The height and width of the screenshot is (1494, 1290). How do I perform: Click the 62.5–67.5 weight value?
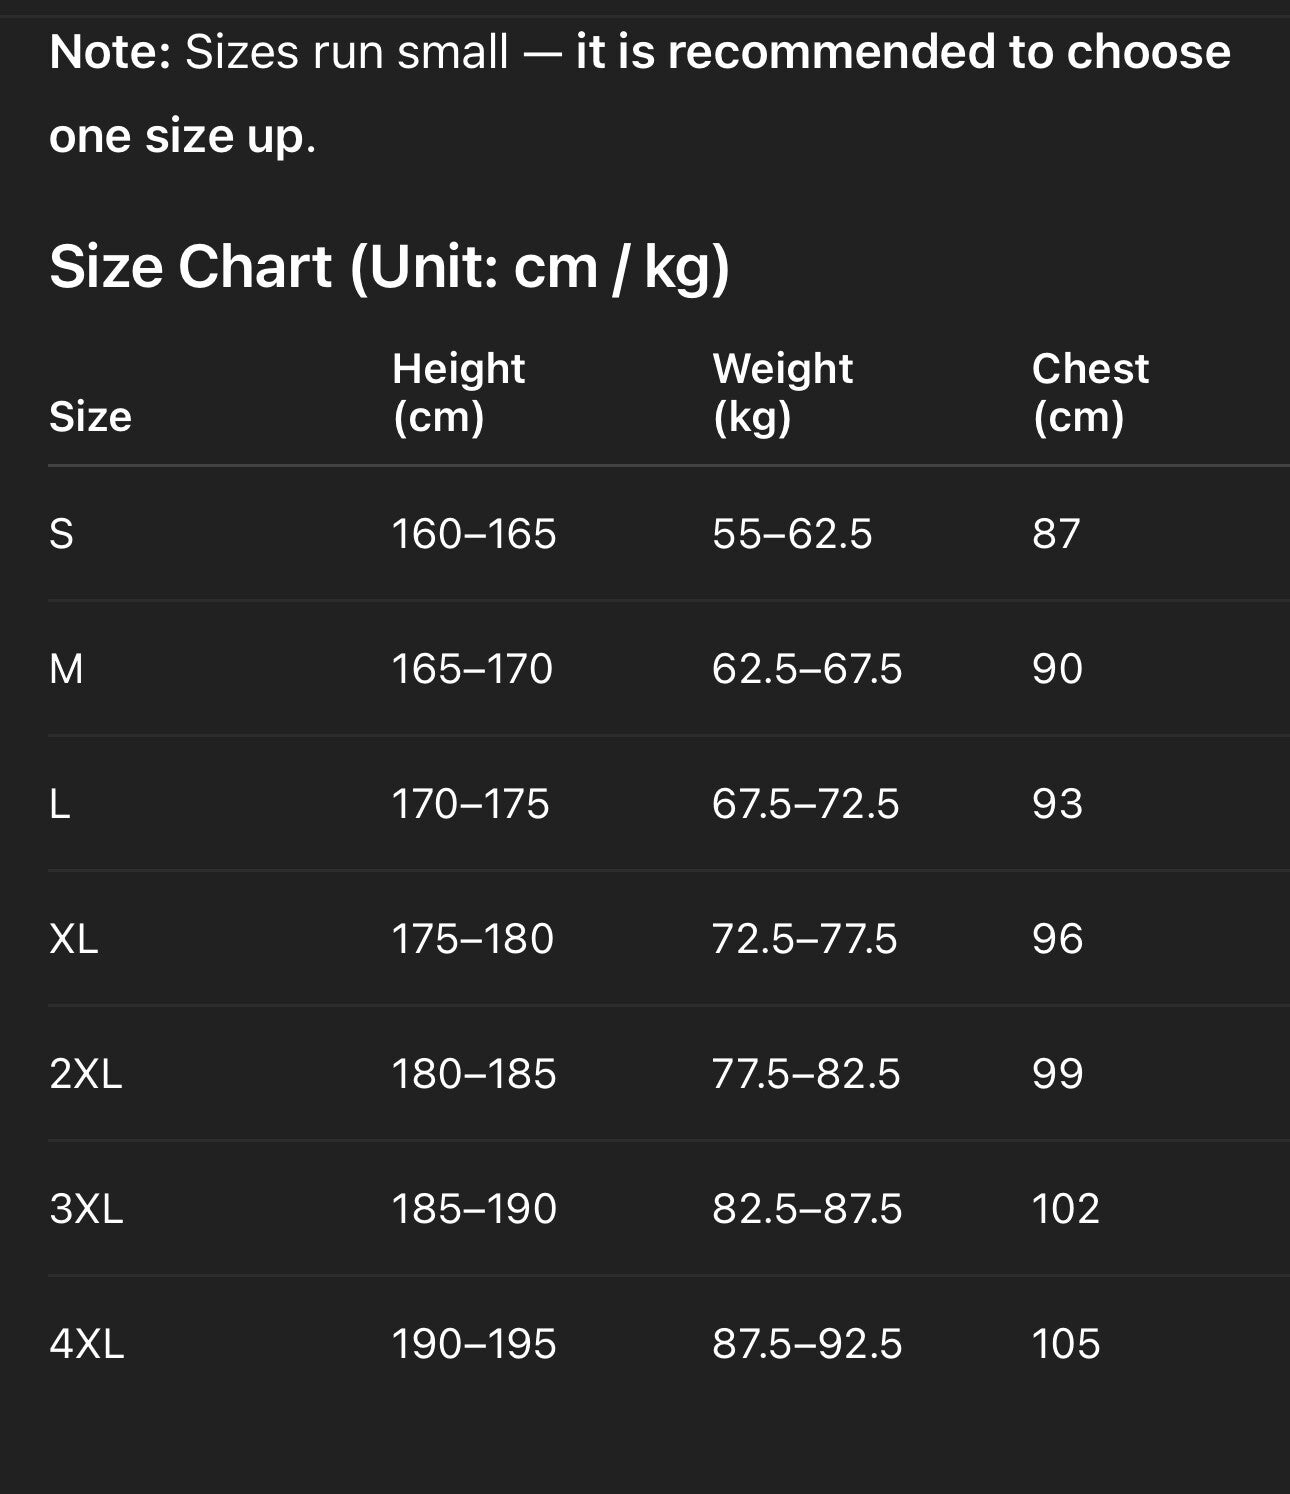pos(807,669)
